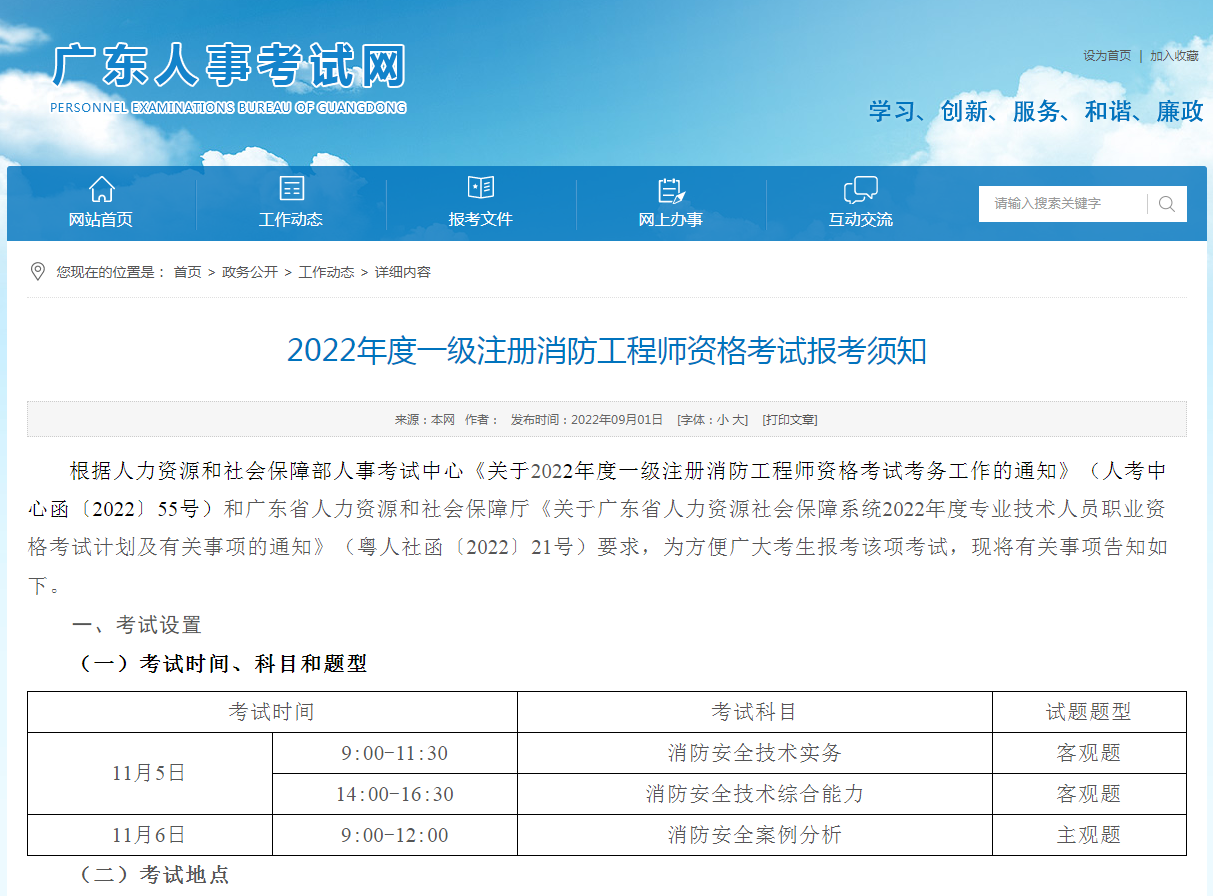Click the location pin icon in breadcrumb
Screen dimensions: 1213x896
(x=38, y=272)
